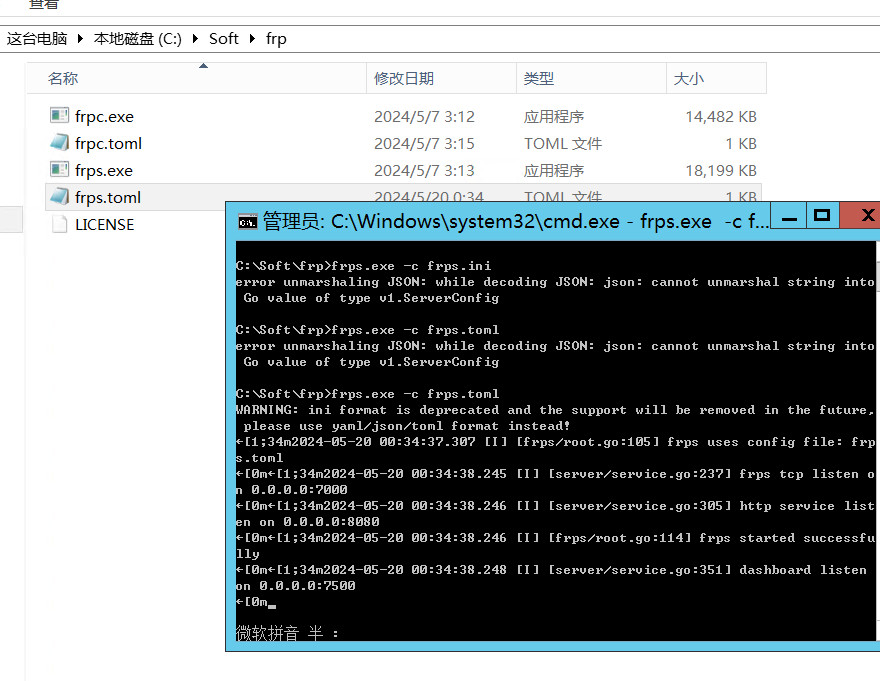Click the frpc.toml file name
Screen dimensions: 880x681
click(x=108, y=143)
